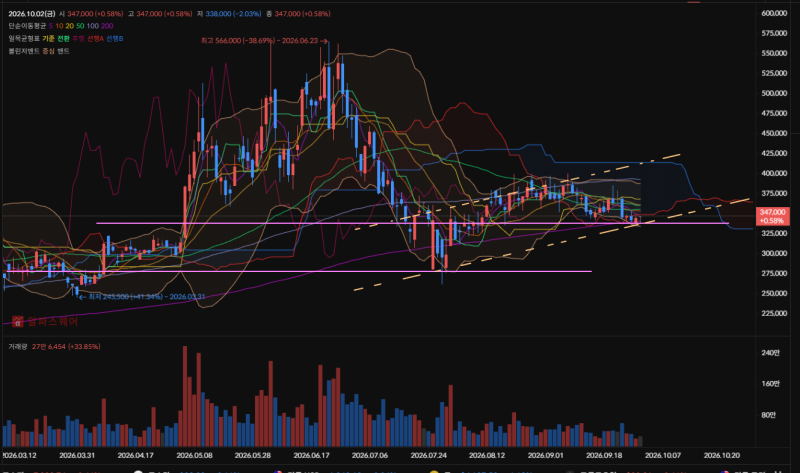Click the 225,000 price axis label
Image resolution: width=800 pixels, height=473 pixels.
pos(774,313)
